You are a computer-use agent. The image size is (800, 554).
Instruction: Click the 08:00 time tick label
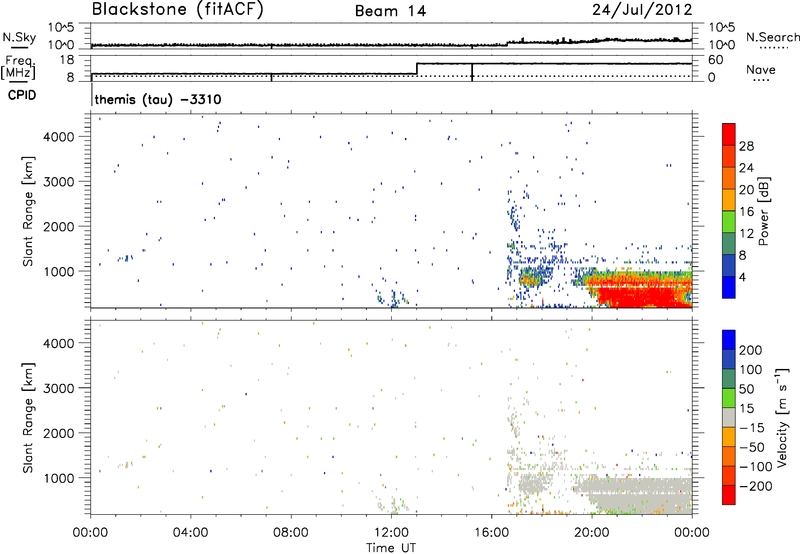(x=291, y=533)
